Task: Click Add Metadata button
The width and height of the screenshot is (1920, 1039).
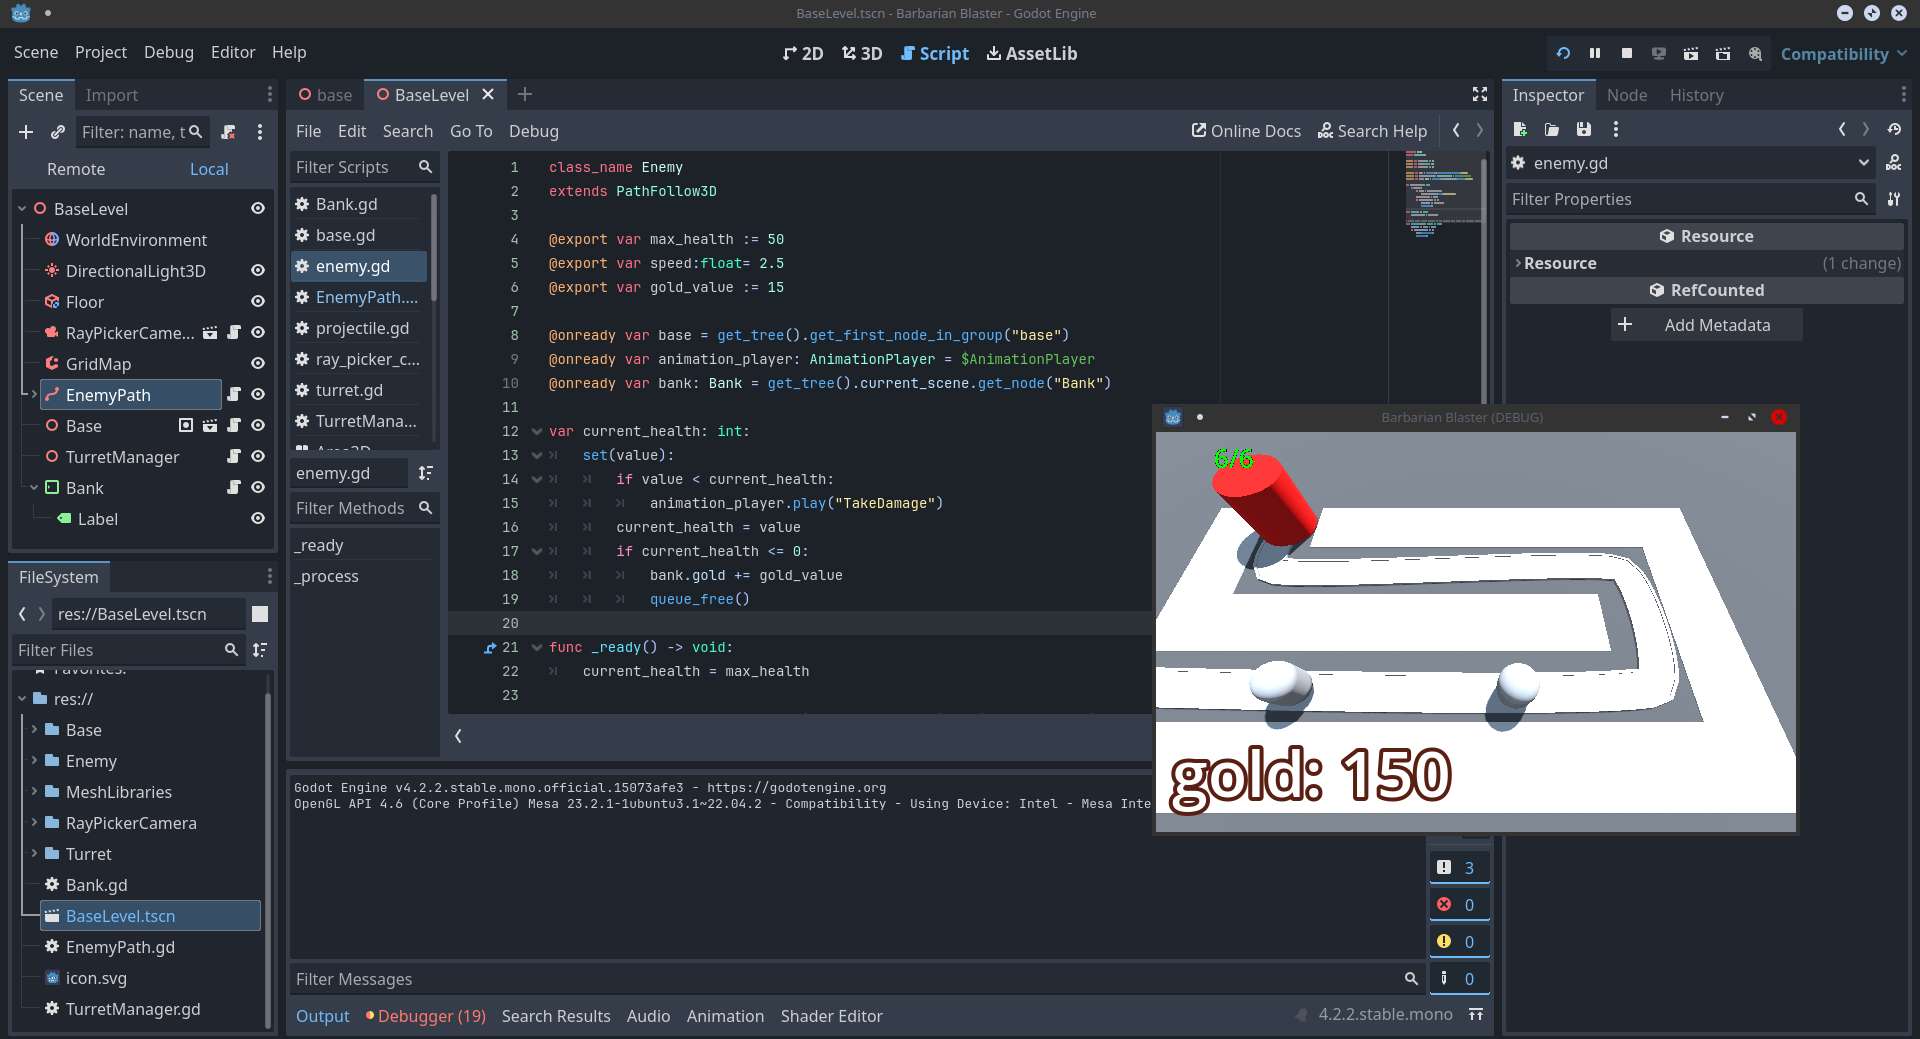Action: click(x=1706, y=325)
